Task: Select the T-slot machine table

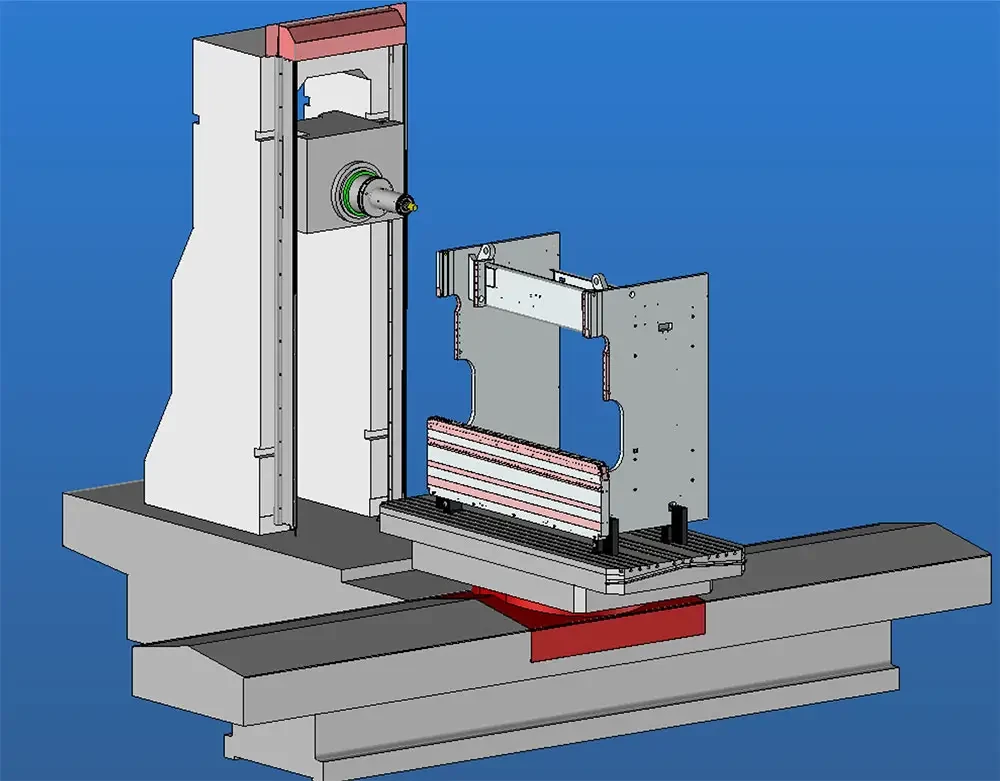Action: 561,545
